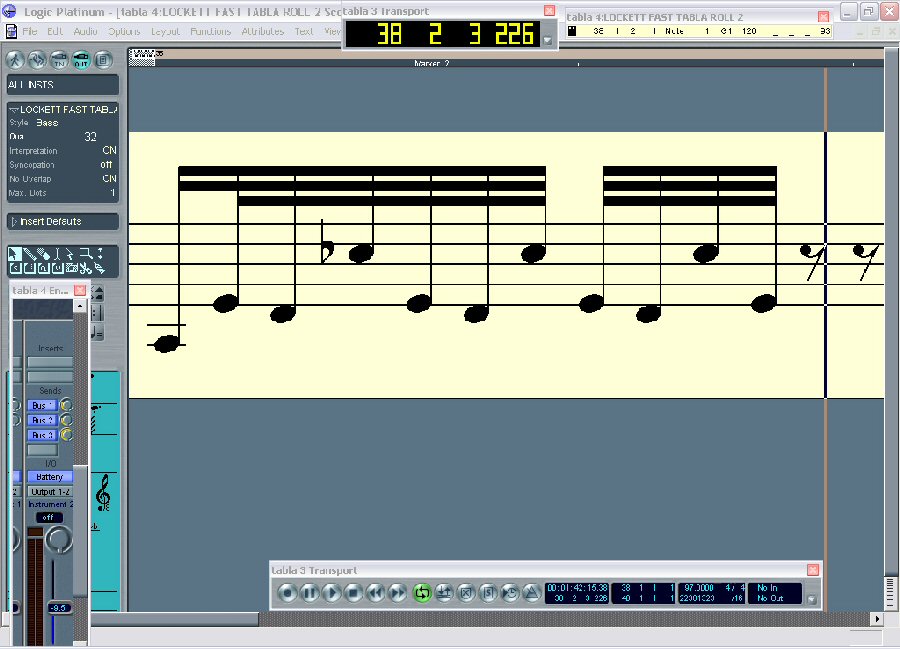Viewport: 900px width, 649px height.
Task: Select the arrow pointer tool in toolbox
Action: coord(16,254)
